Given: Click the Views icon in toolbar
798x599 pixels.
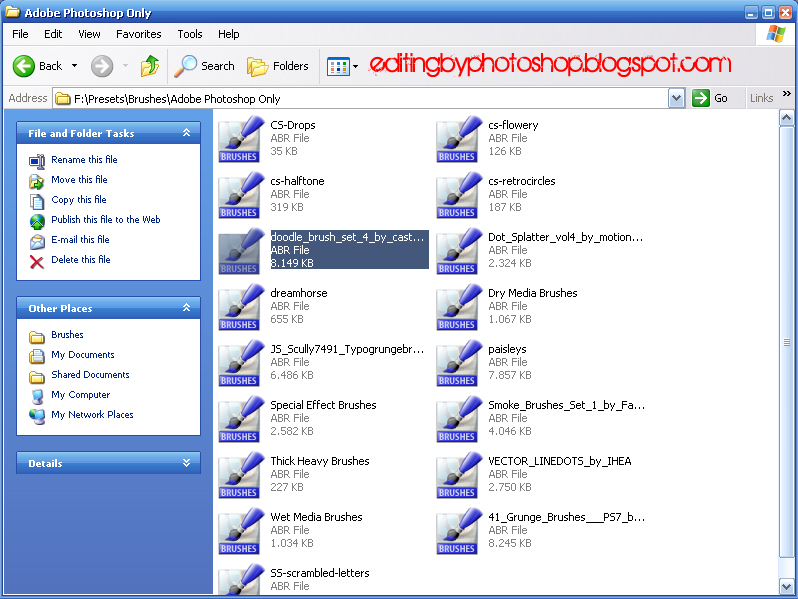Looking at the screenshot, I should click(338, 67).
